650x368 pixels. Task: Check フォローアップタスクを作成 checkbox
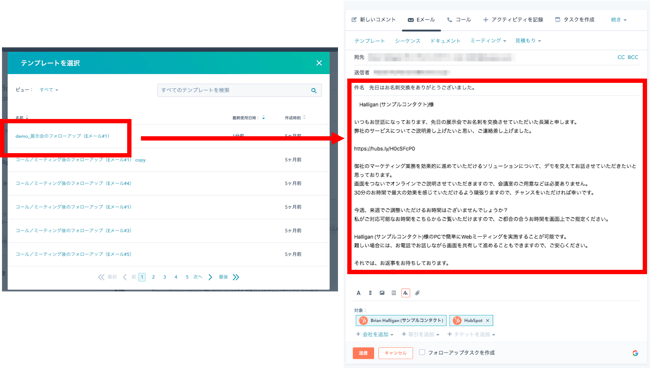click(x=422, y=352)
